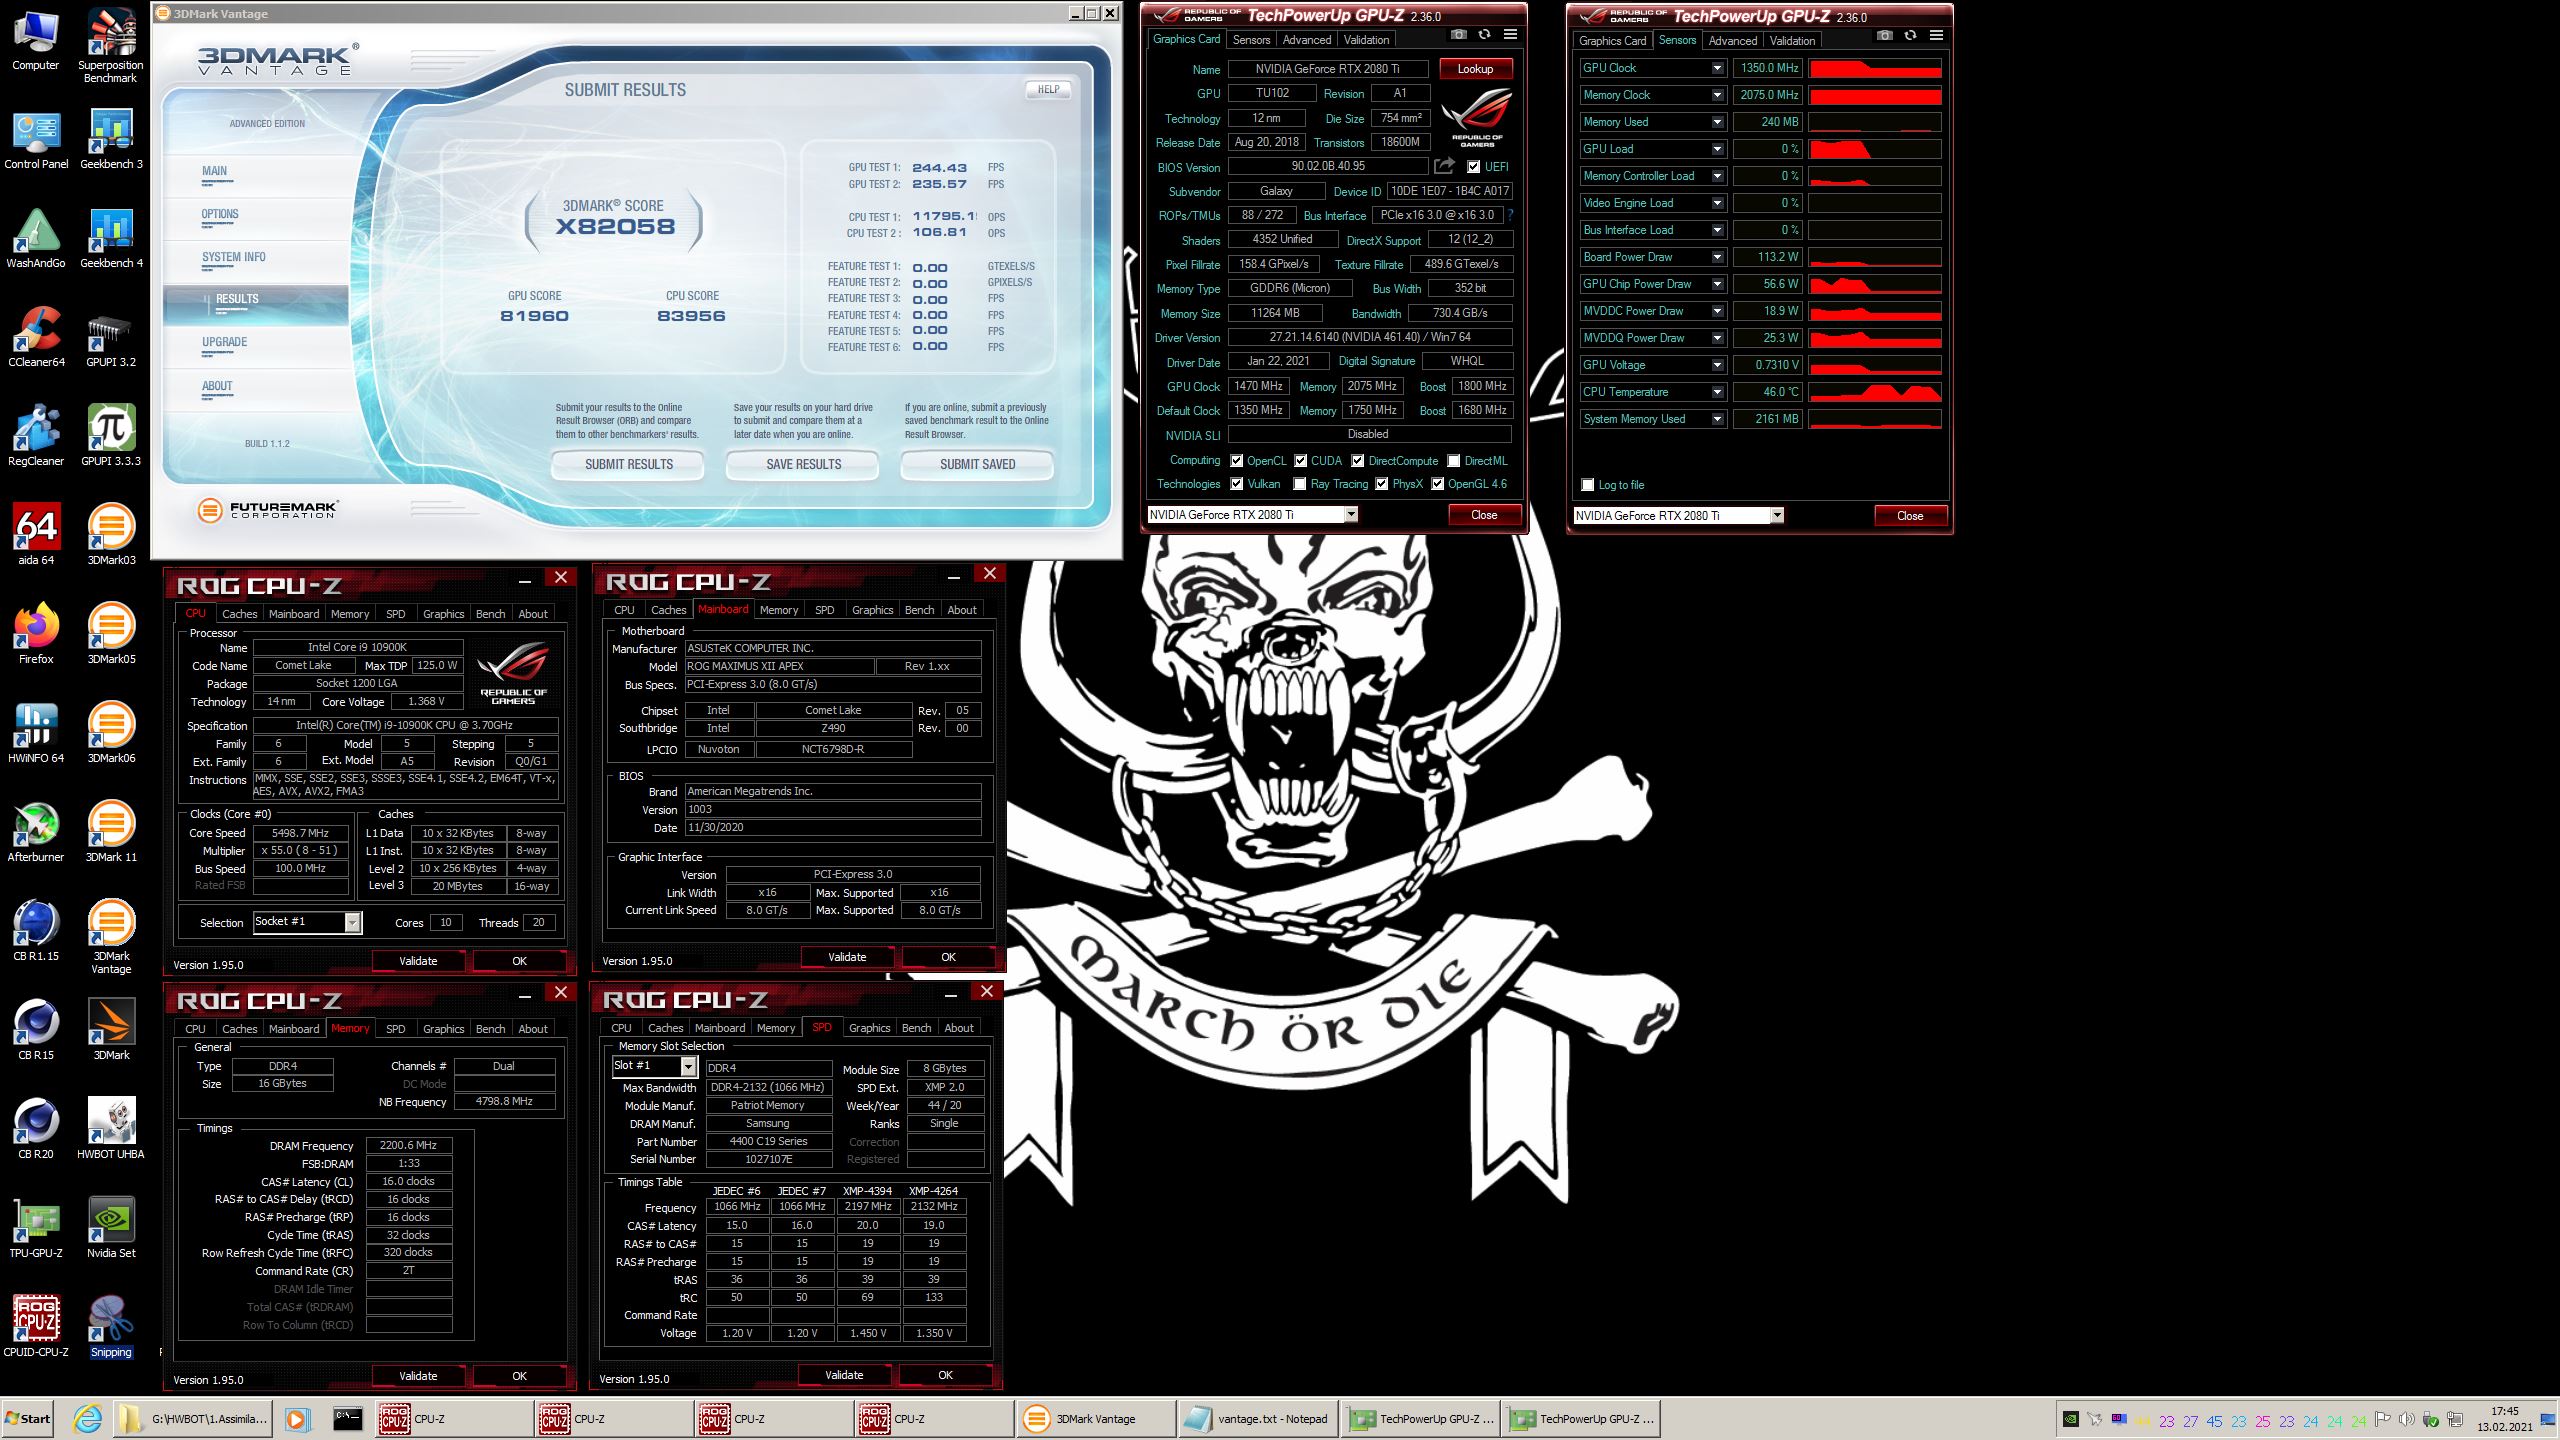Viewport: 2560px width, 1440px height.
Task: Toggle DirectML checkbox
Action: point(1454,461)
